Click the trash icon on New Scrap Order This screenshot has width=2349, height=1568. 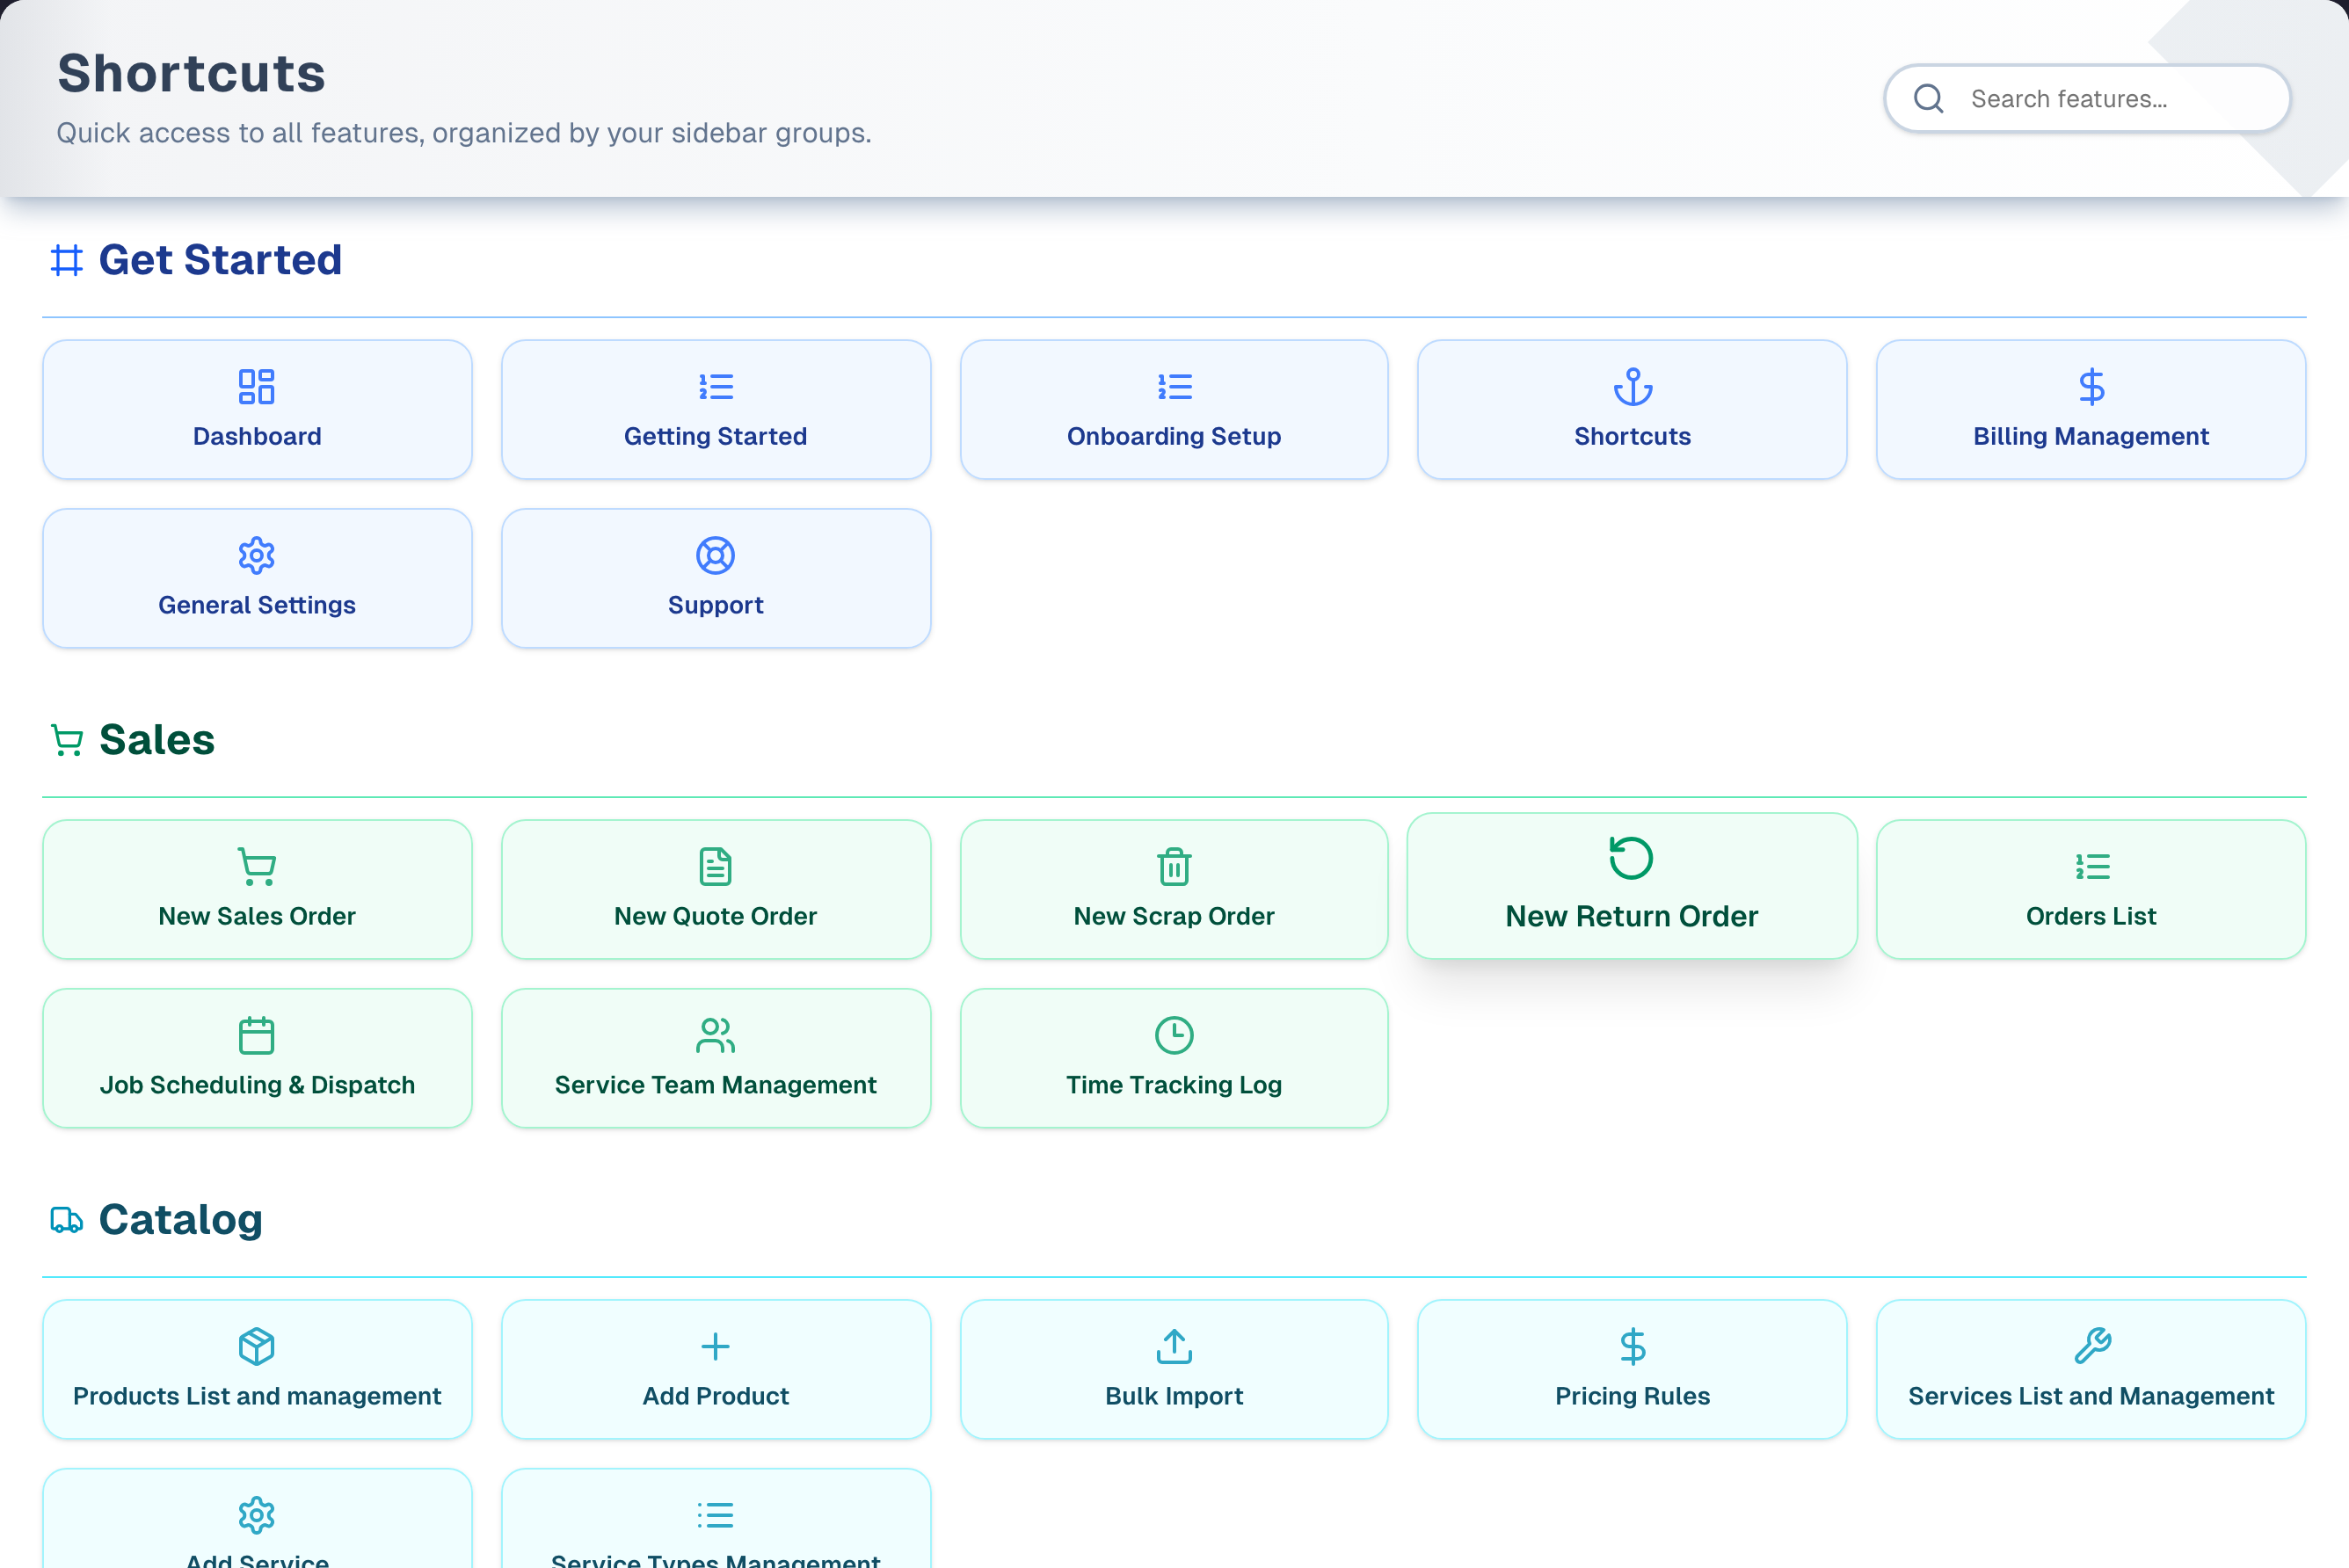click(1174, 866)
